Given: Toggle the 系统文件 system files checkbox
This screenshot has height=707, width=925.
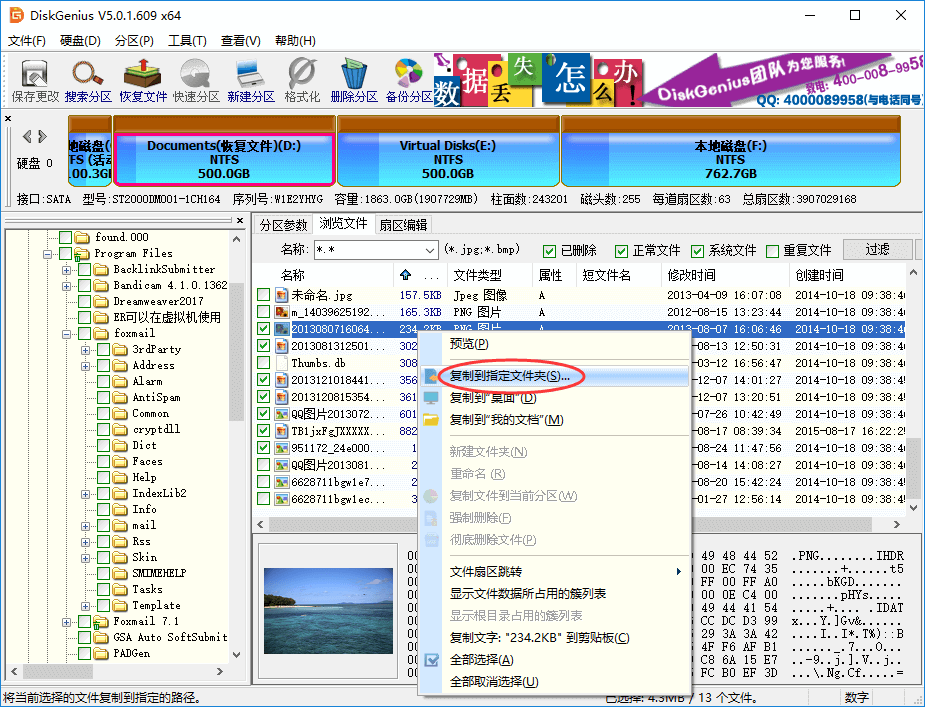Looking at the screenshot, I should (697, 251).
